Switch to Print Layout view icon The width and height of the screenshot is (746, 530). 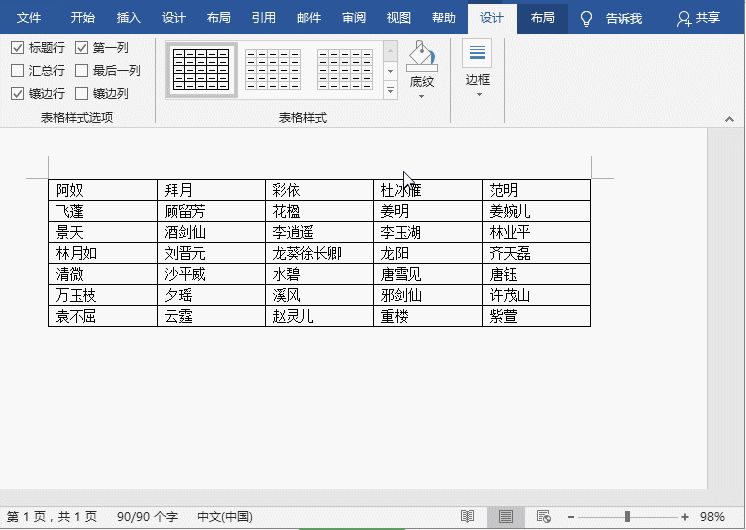pyautogui.click(x=506, y=516)
